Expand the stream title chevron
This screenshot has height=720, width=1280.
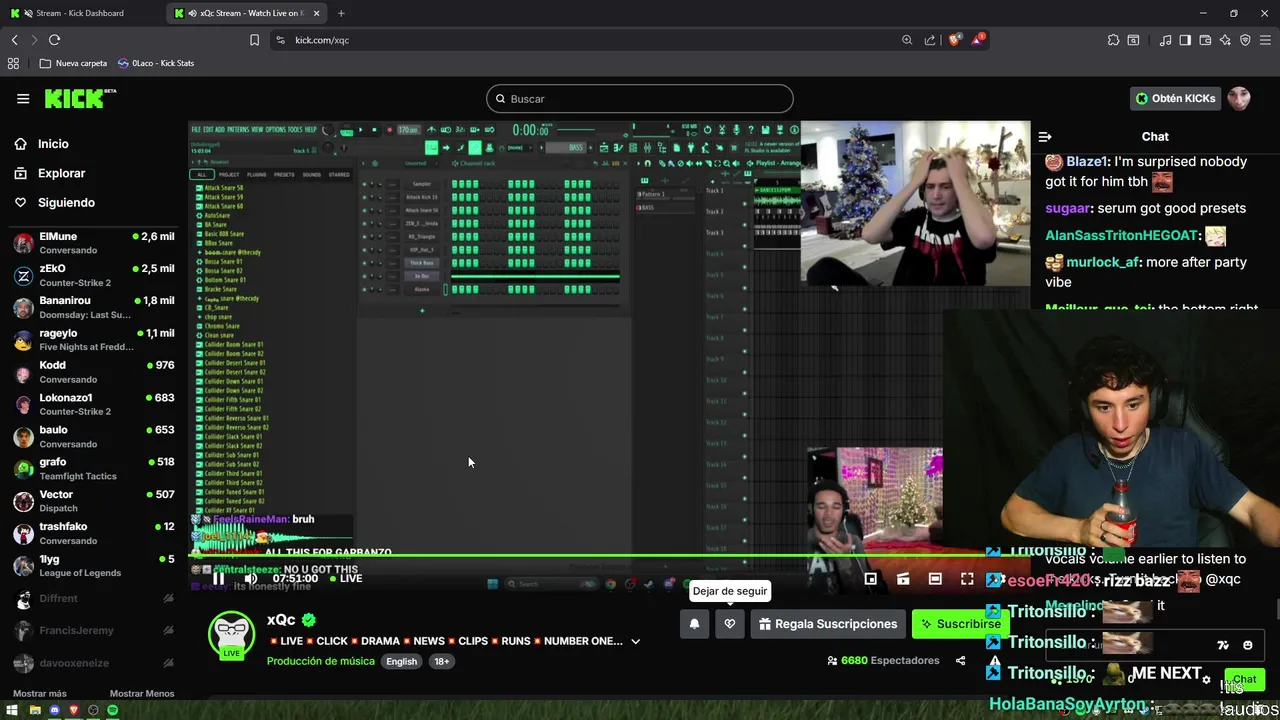[x=635, y=641]
